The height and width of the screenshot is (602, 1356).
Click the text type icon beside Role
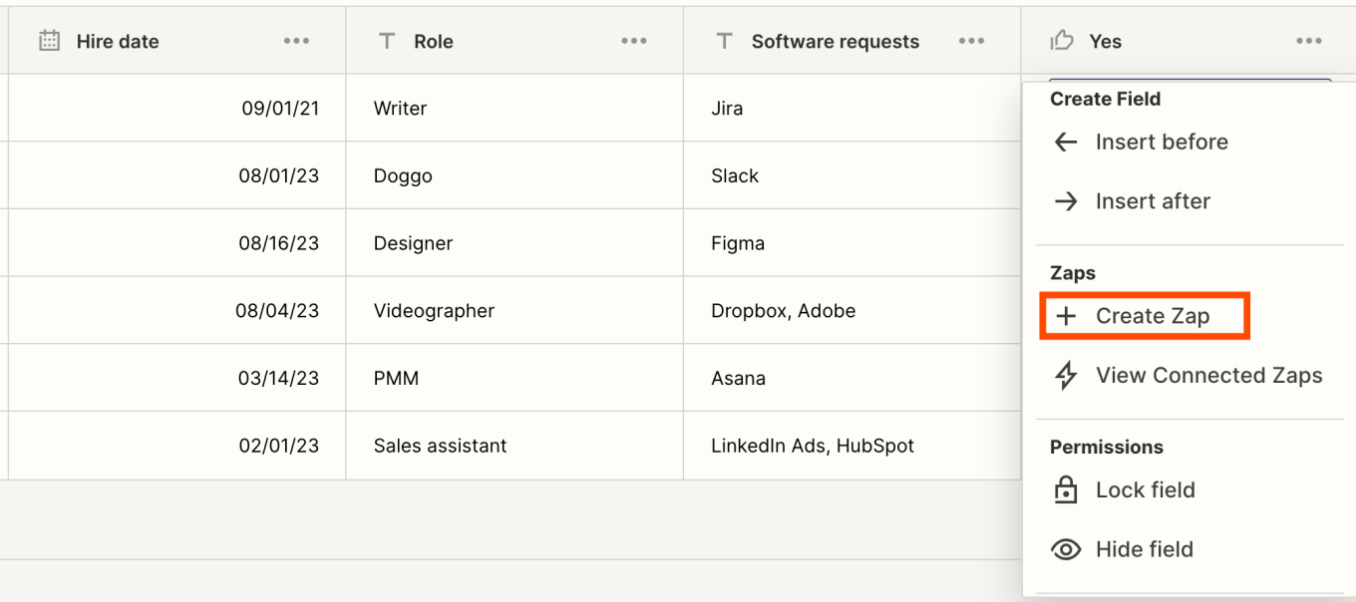(387, 41)
